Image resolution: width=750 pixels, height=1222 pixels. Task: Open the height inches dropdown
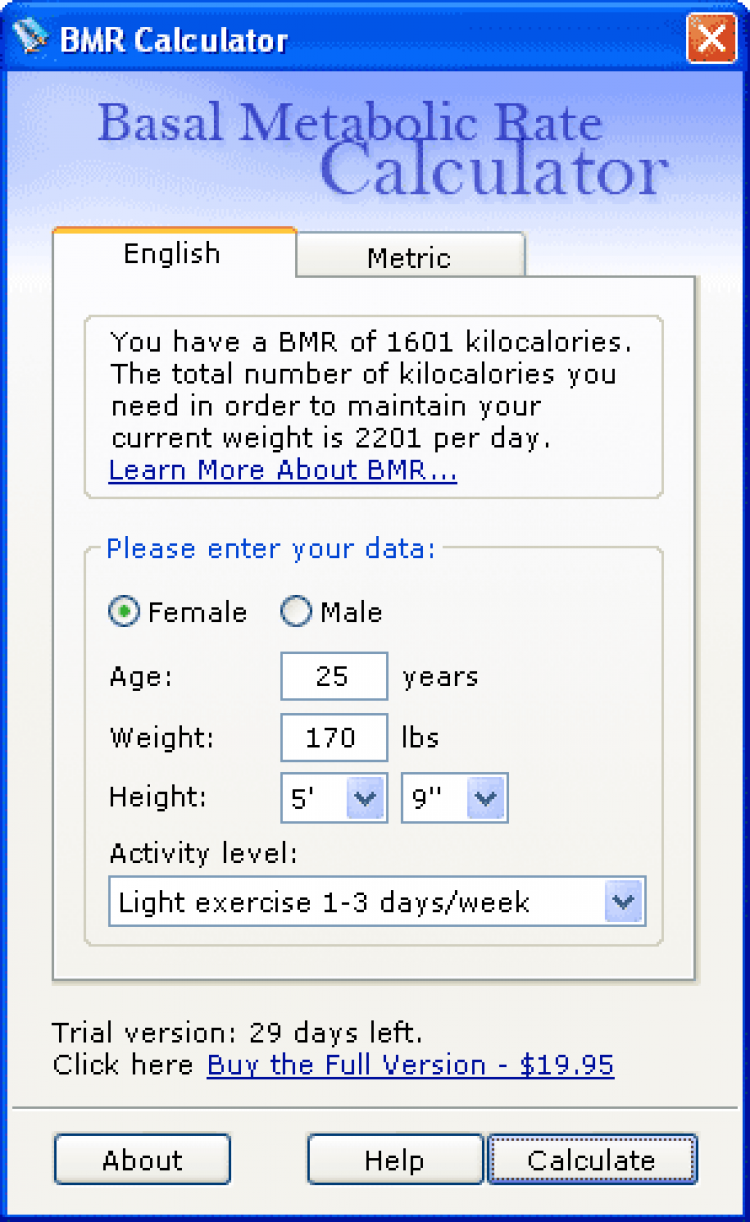[485, 800]
